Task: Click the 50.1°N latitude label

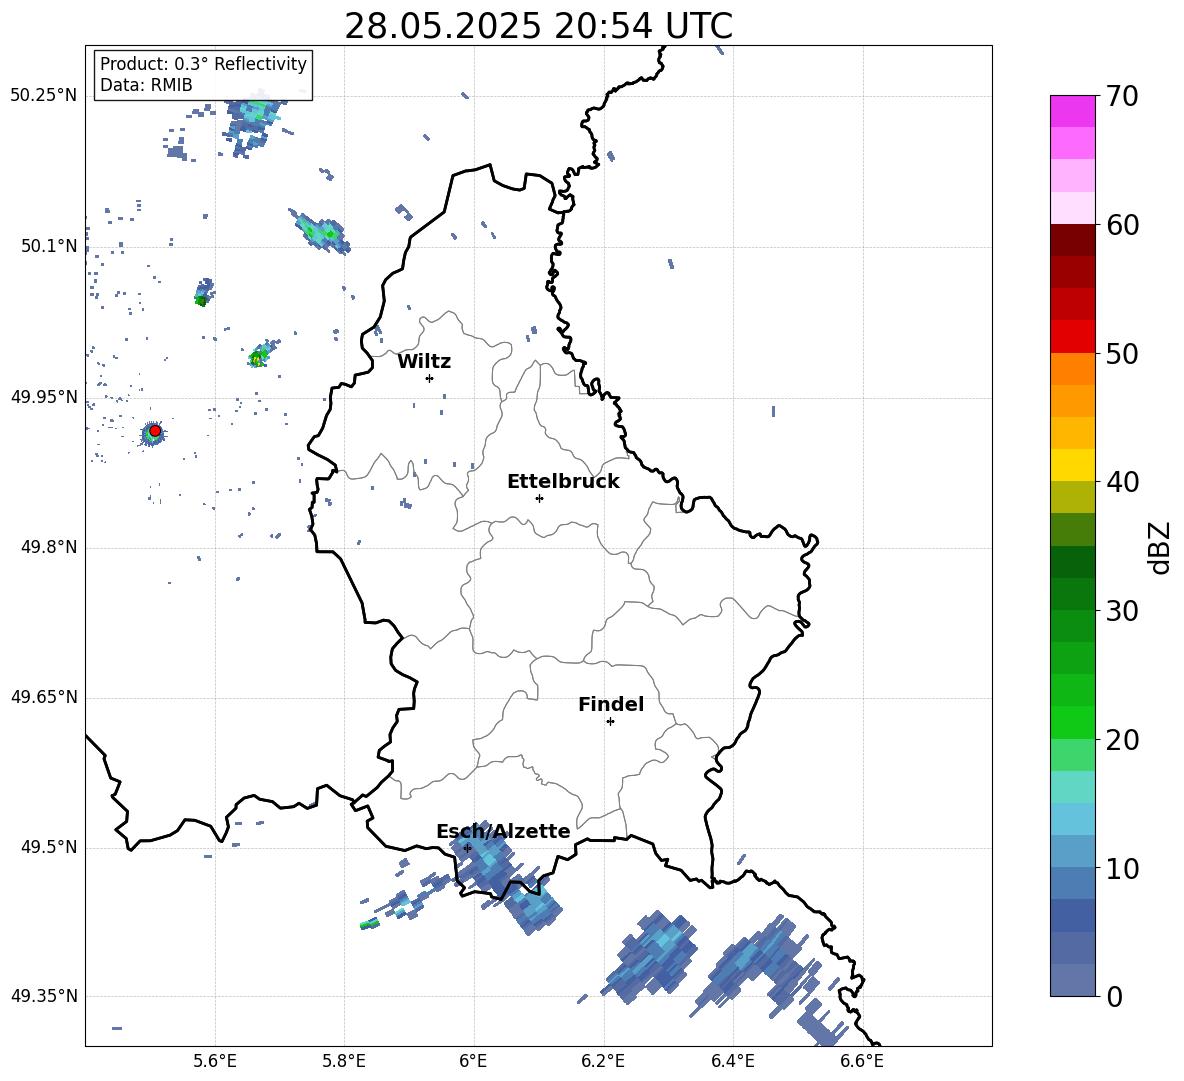Action: tap(49, 246)
